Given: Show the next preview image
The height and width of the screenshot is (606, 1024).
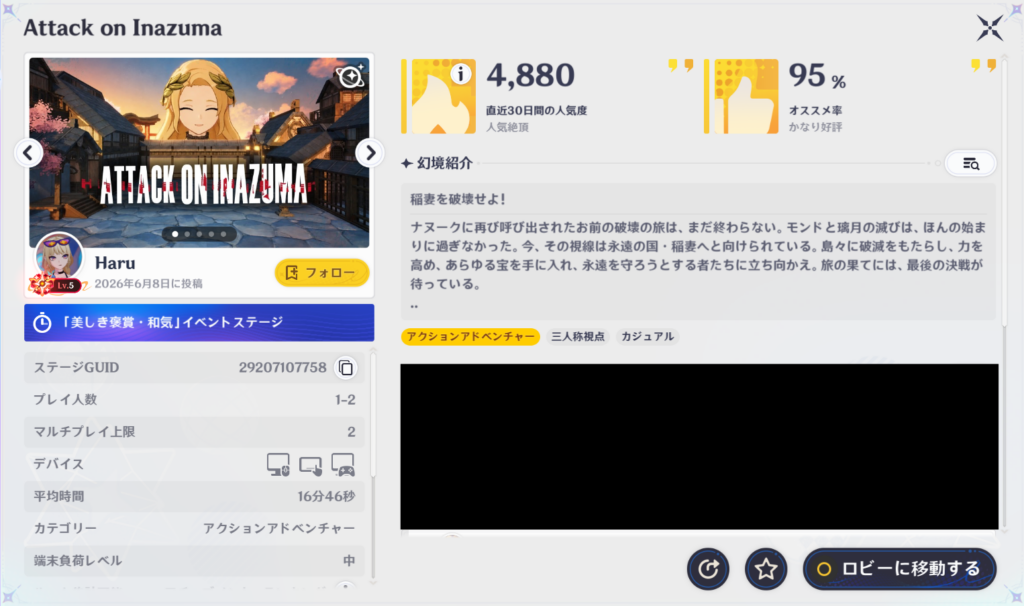Looking at the screenshot, I should (x=370, y=153).
